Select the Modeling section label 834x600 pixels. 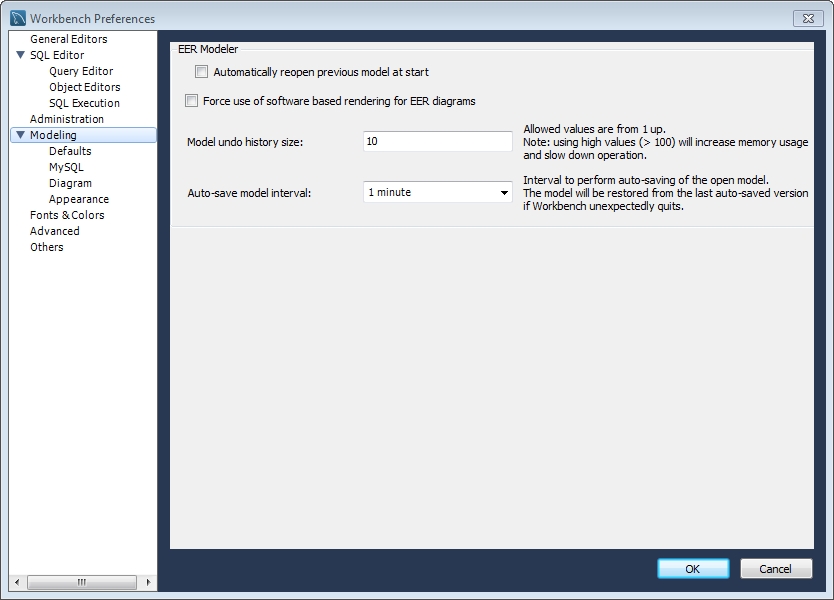(x=53, y=135)
